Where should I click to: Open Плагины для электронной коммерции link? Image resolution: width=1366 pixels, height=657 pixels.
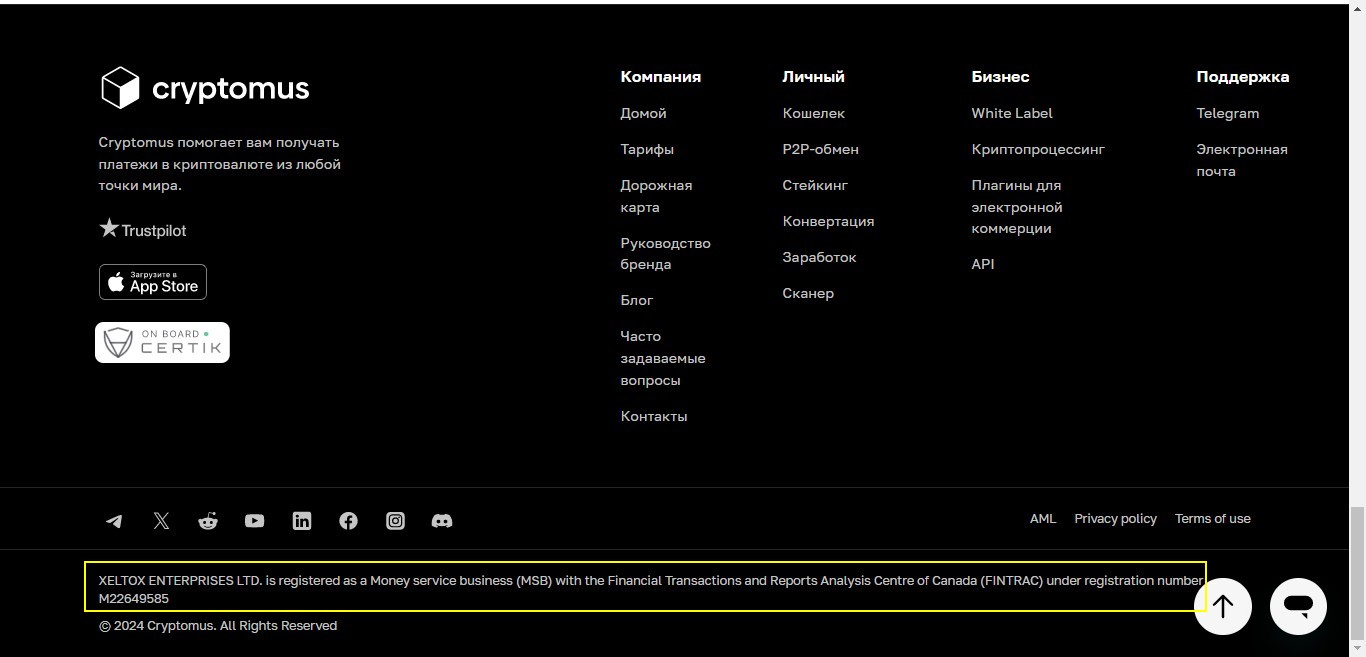(x=1017, y=207)
